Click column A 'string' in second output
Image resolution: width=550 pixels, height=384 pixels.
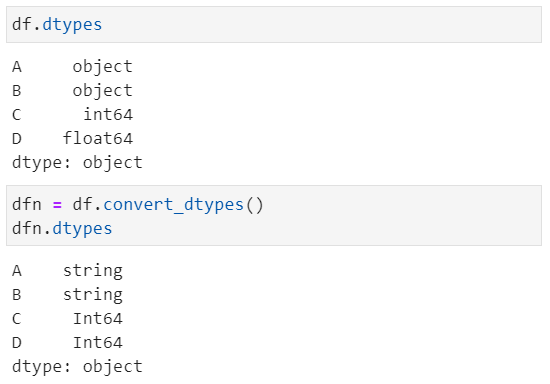[93, 271]
